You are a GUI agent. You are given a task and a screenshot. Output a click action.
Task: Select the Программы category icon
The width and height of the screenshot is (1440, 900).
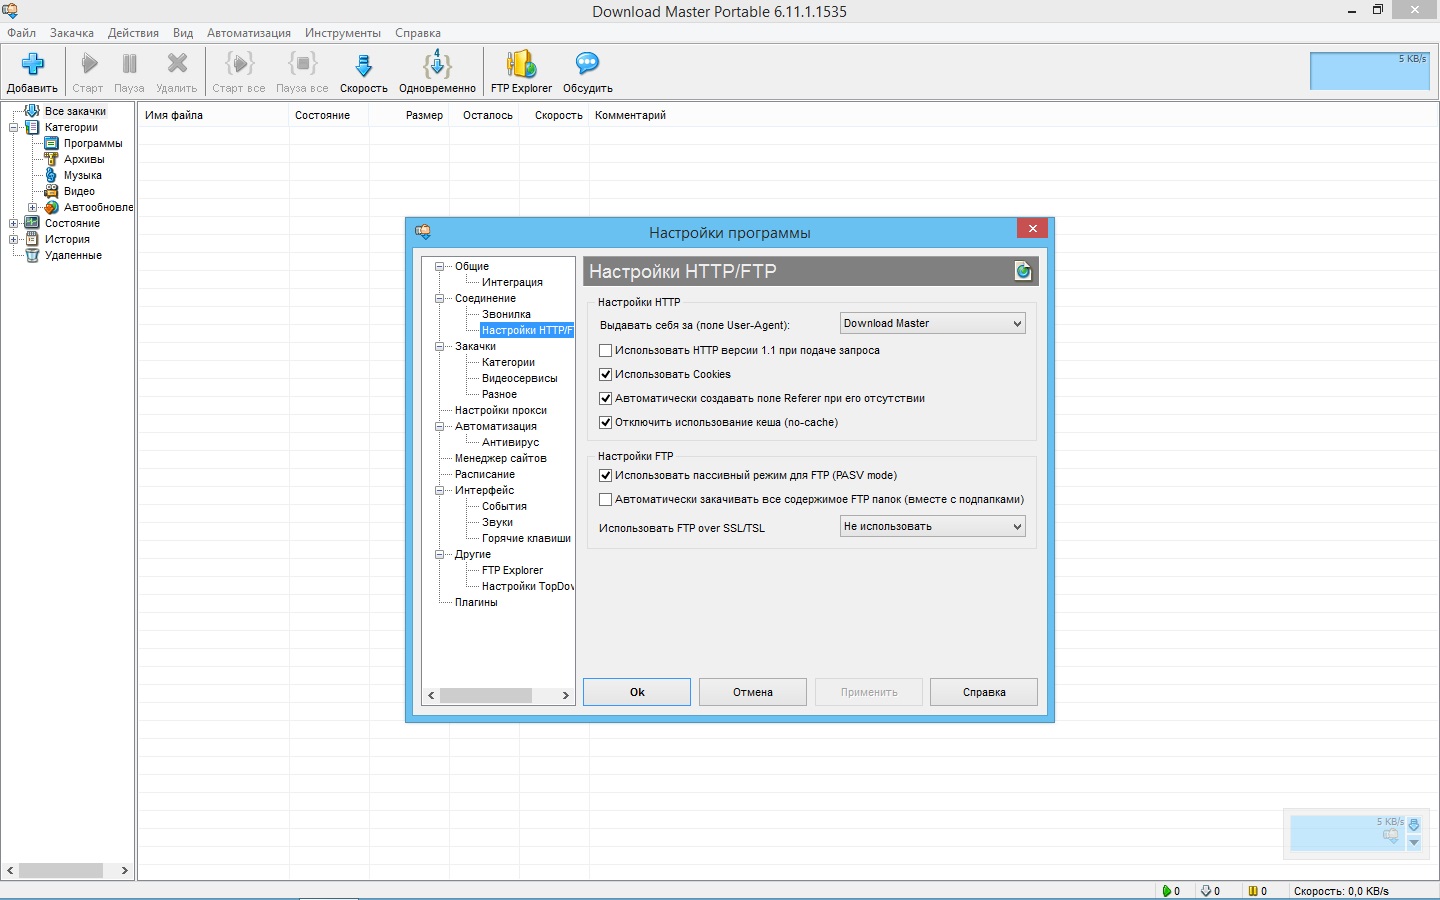pyautogui.click(x=52, y=143)
